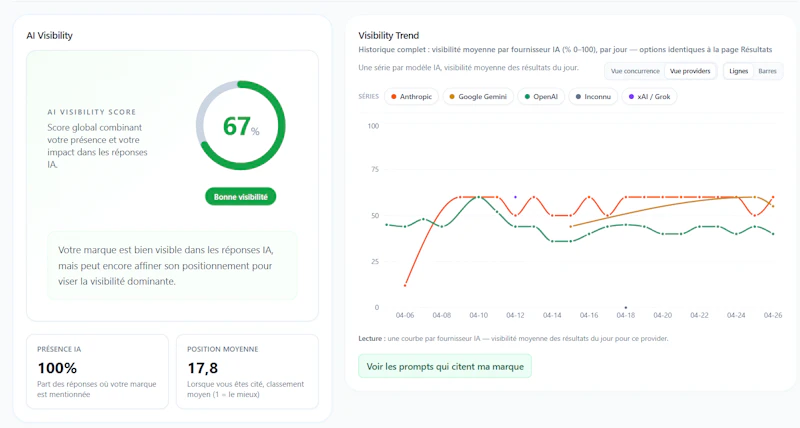This screenshot has width=800, height=428.
Task: Click the purple xAI / Grok legend dot
Action: (631, 96)
